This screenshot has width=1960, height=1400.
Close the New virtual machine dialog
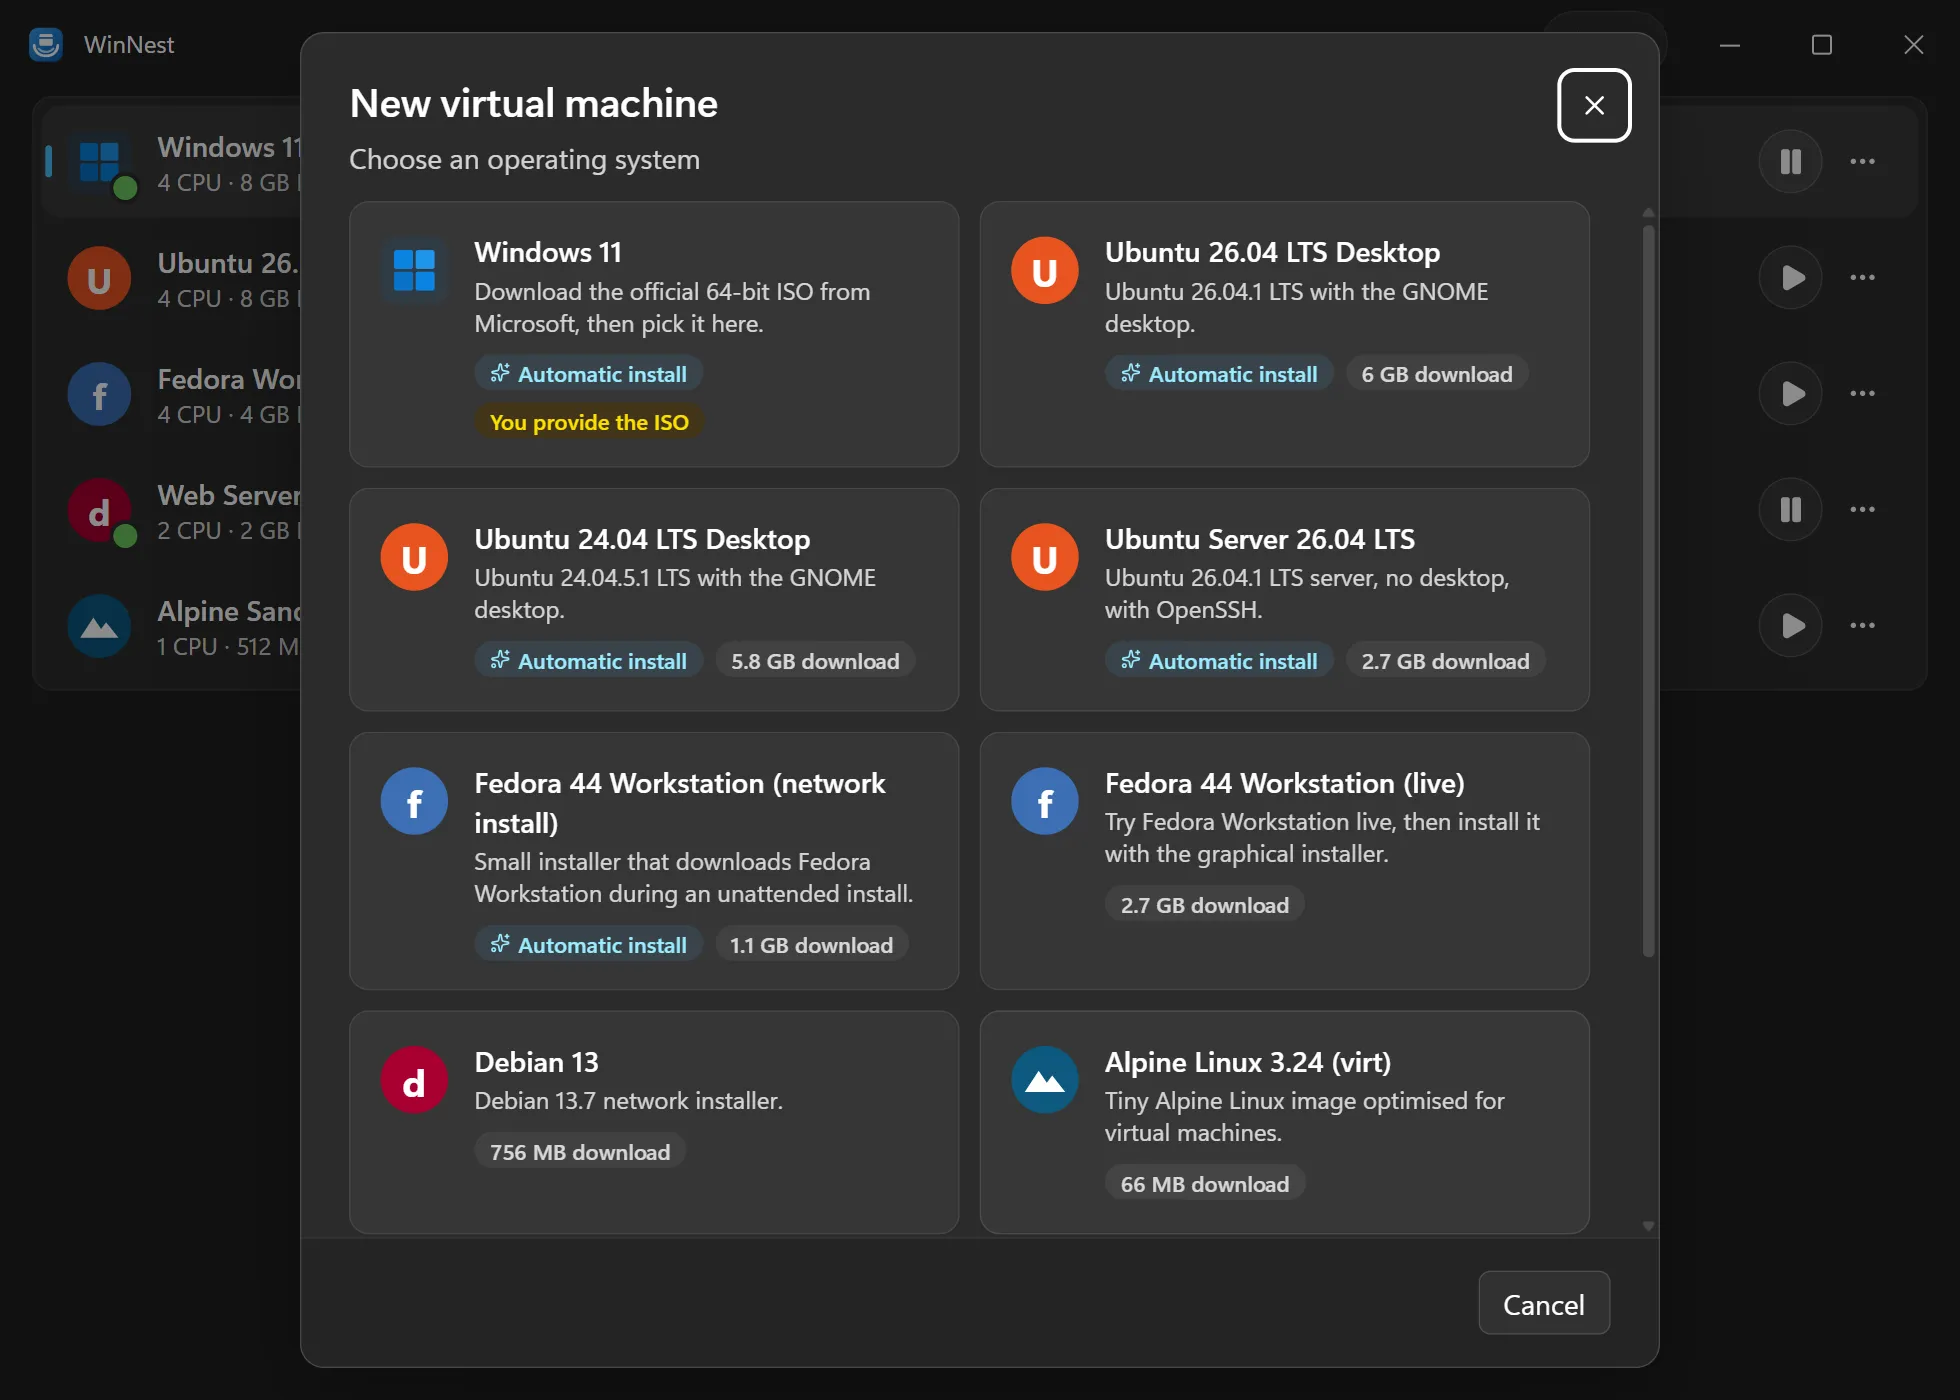point(1594,105)
